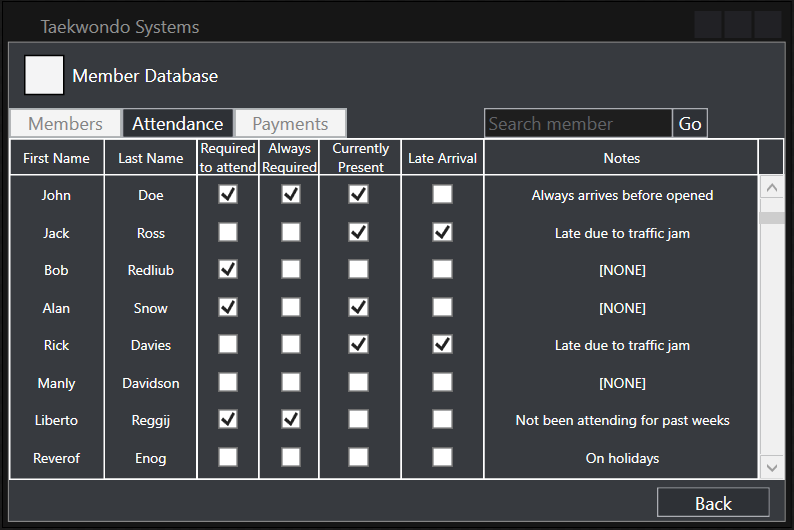Click the Notes column header
This screenshot has width=794, height=530.
[x=621, y=158]
